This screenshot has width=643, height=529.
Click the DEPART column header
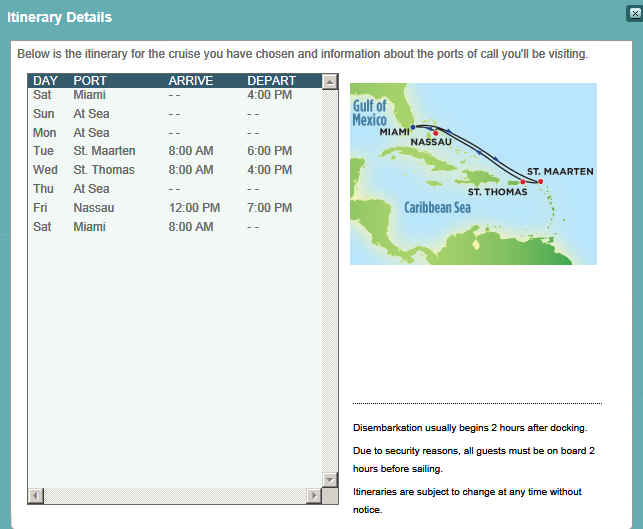pos(271,81)
